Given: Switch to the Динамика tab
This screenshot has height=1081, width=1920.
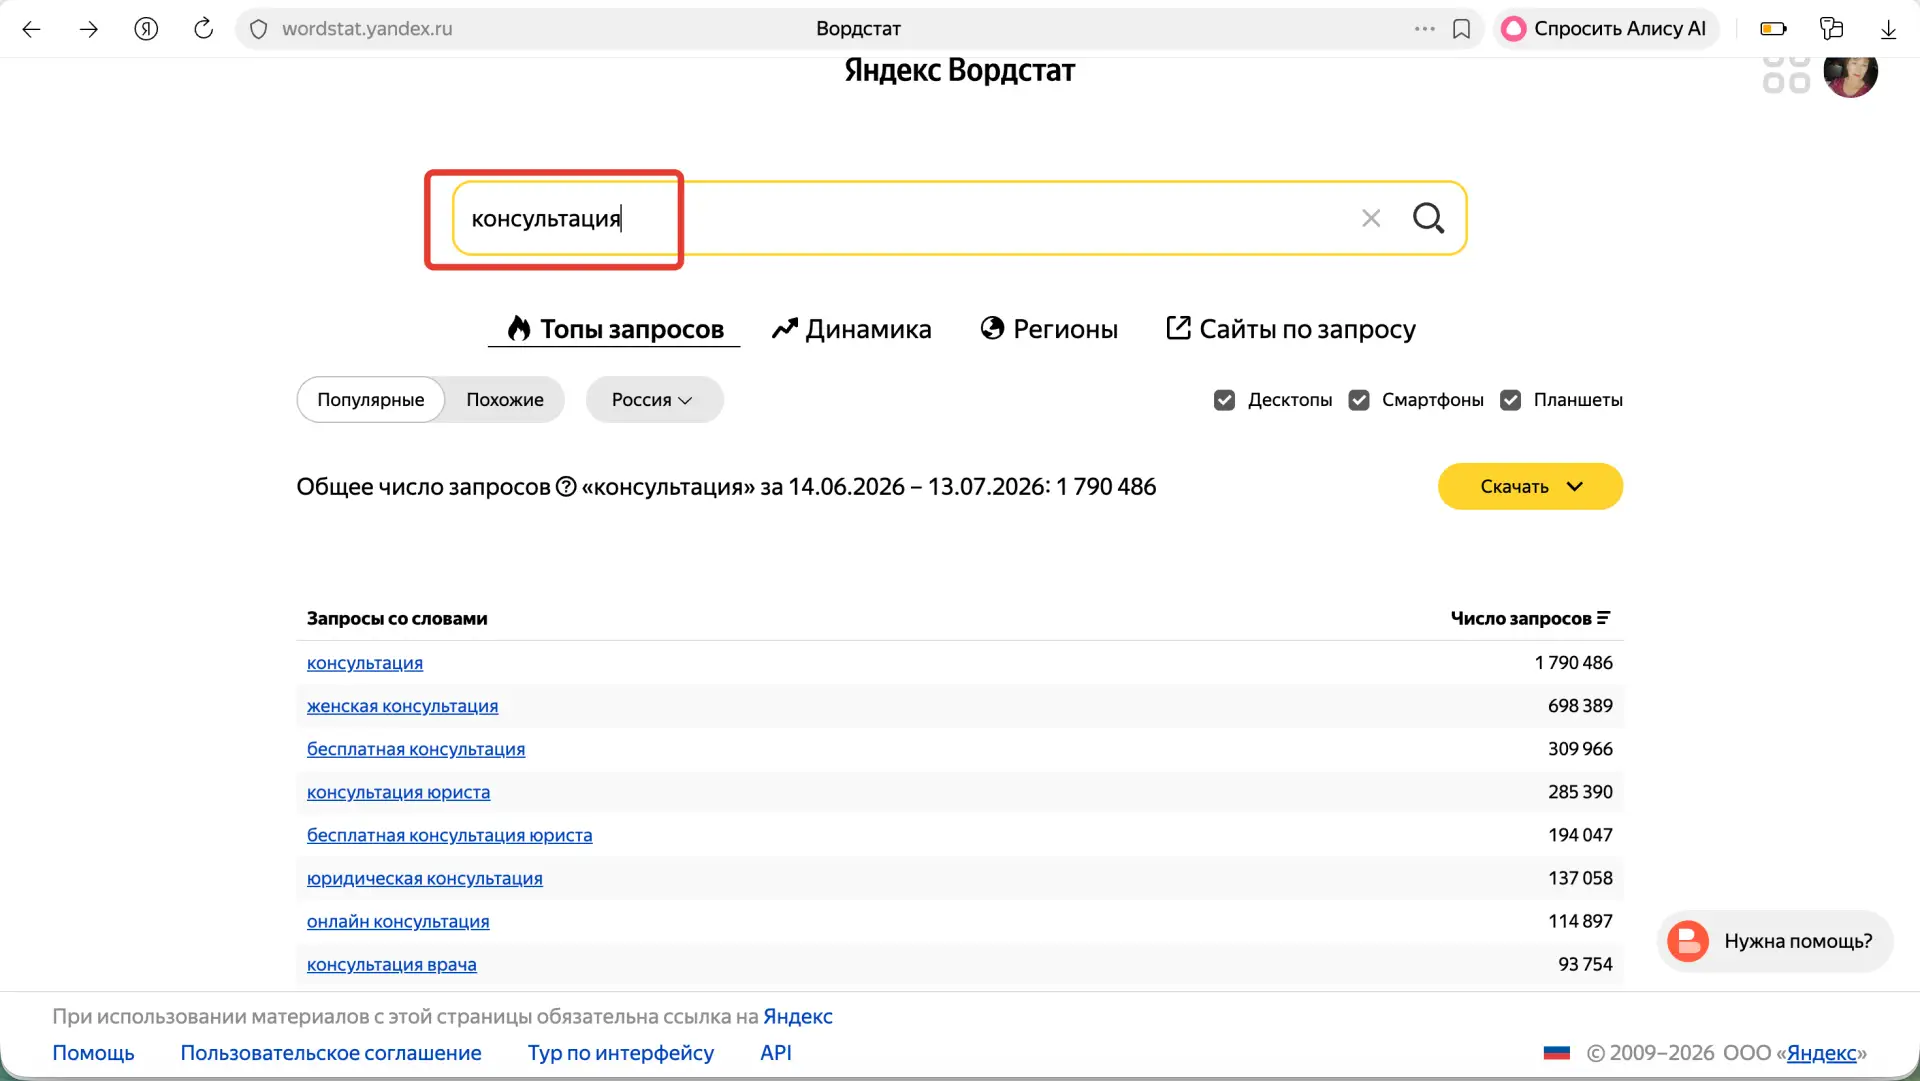Looking at the screenshot, I should 851,329.
